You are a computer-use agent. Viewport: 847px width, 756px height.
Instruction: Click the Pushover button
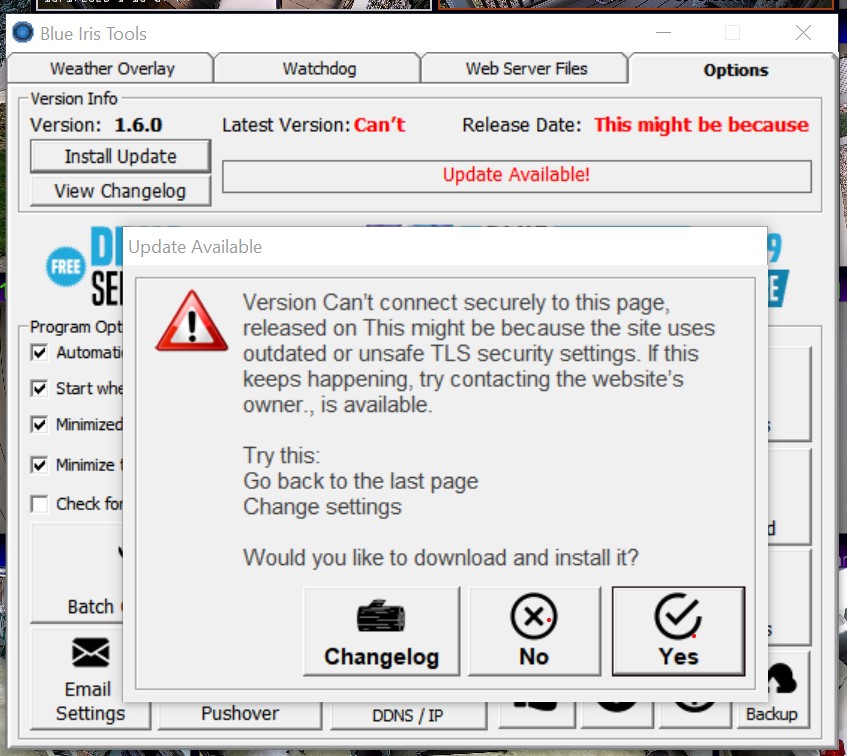pos(240,714)
